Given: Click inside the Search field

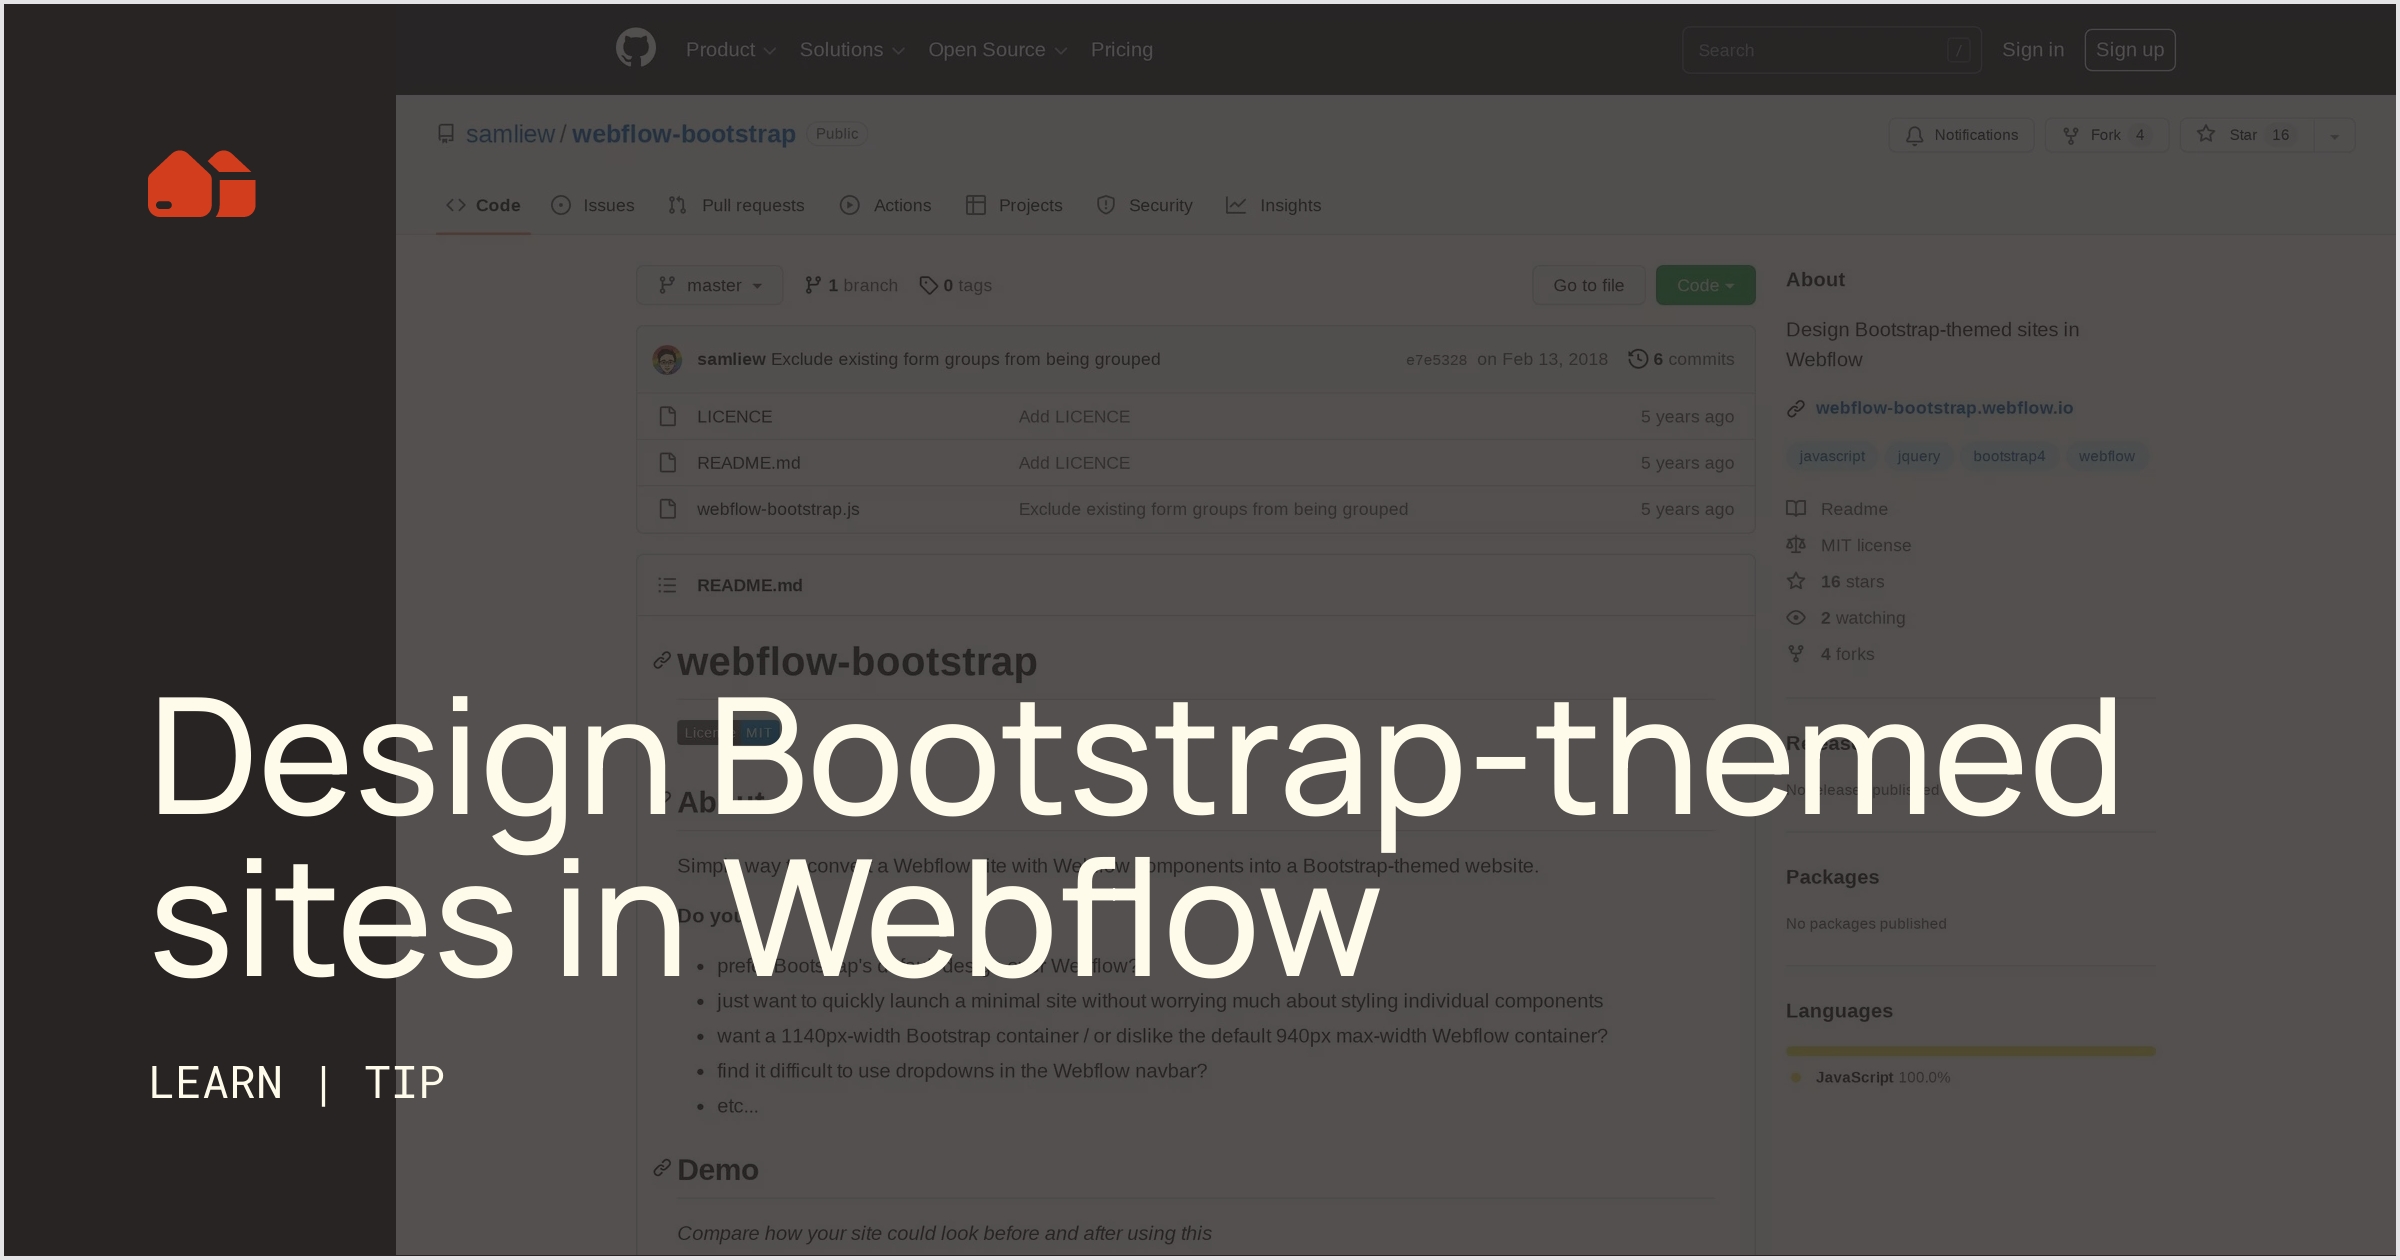Looking at the screenshot, I should point(1830,49).
